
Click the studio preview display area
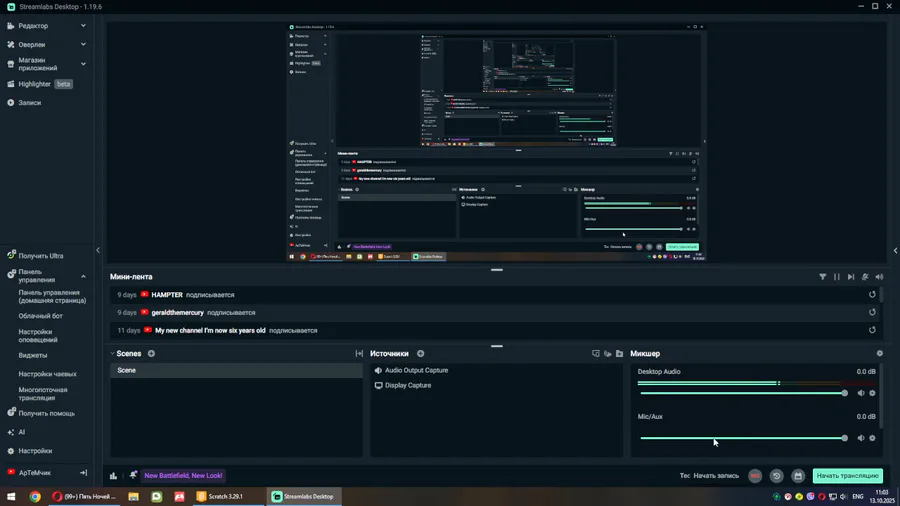[496, 142]
